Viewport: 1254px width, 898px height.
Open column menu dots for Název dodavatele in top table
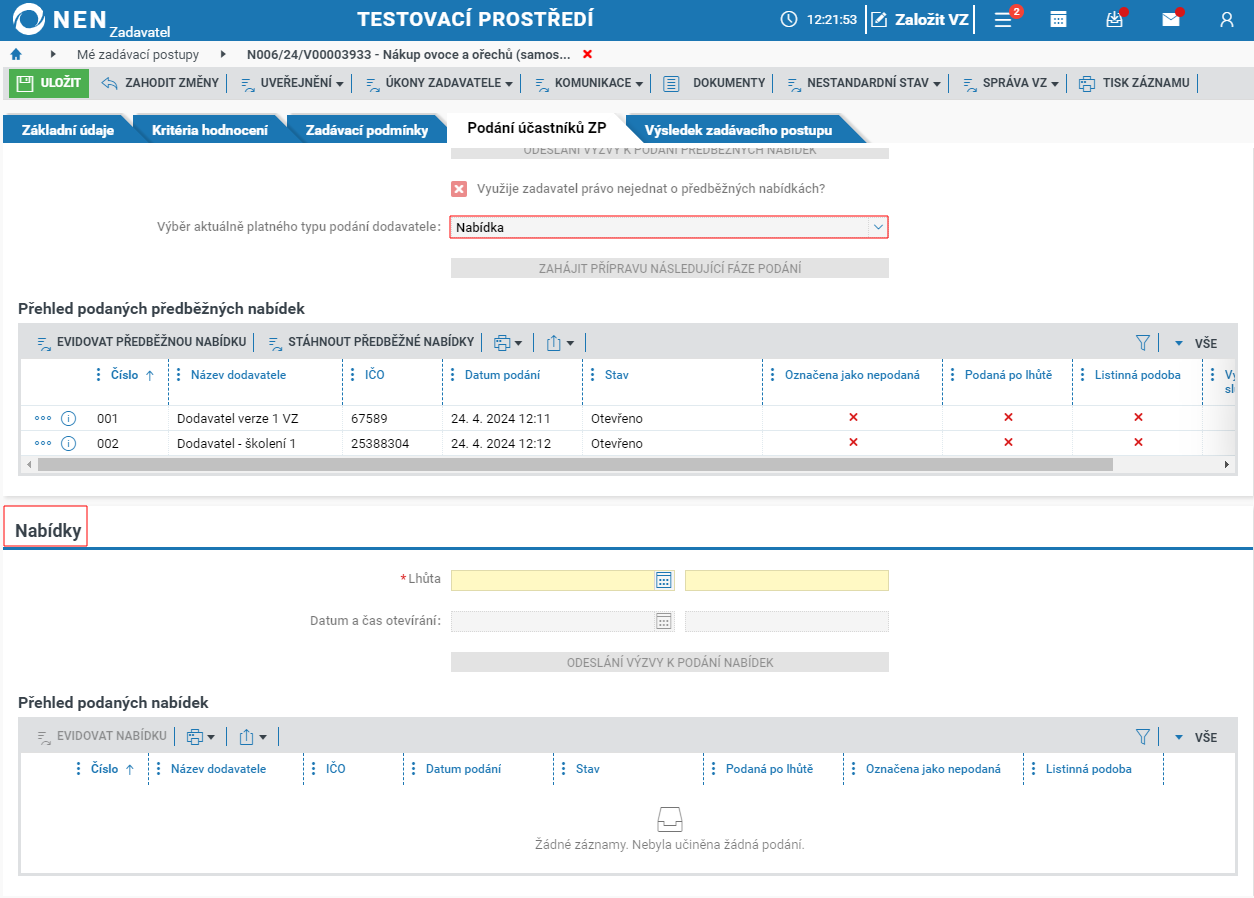click(x=179, y=375)
